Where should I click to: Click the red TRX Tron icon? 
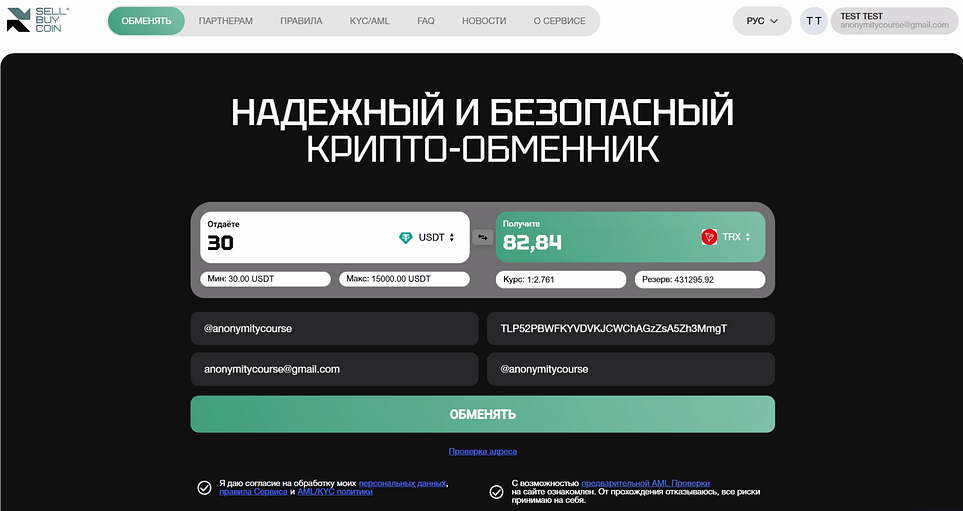click(709, 236)
